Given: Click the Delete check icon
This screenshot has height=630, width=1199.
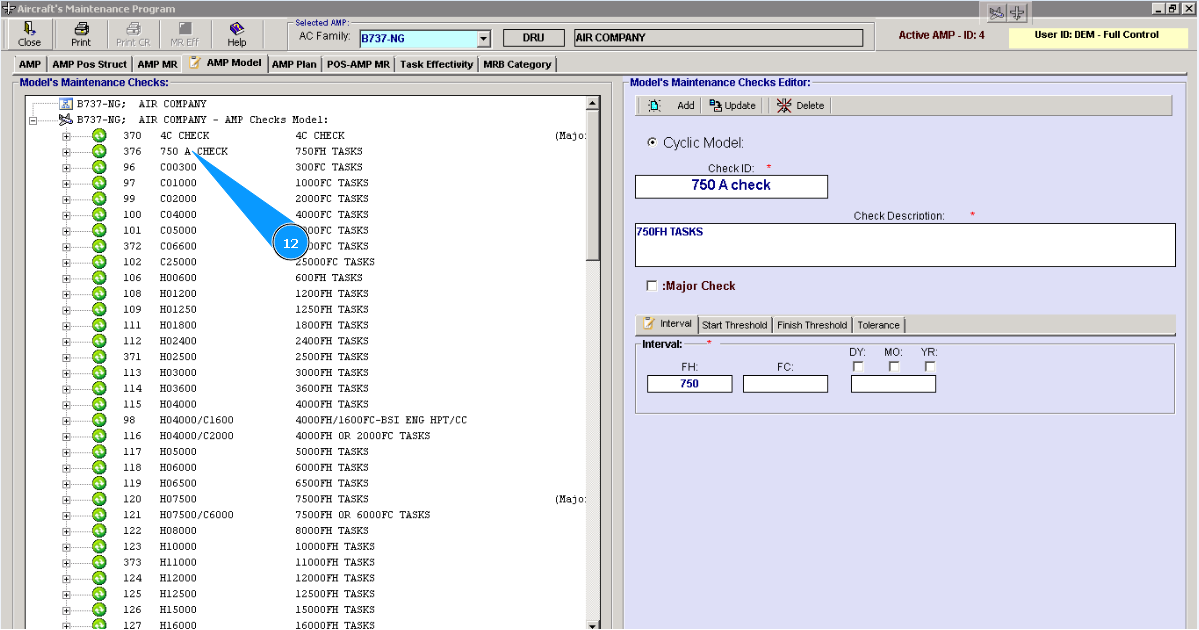Looking at the screenshot, I should (784, 105).
